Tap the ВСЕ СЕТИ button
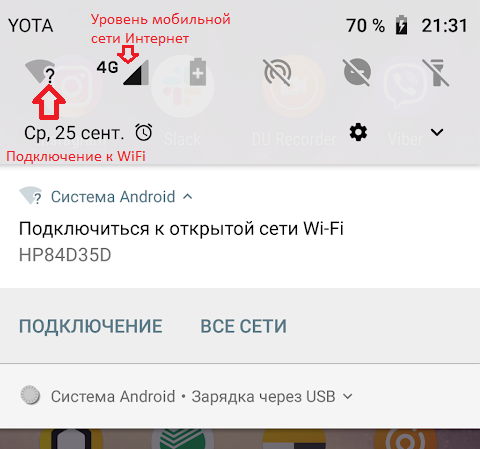This screenshot has width=480, height=449. (x=243, y=326)
